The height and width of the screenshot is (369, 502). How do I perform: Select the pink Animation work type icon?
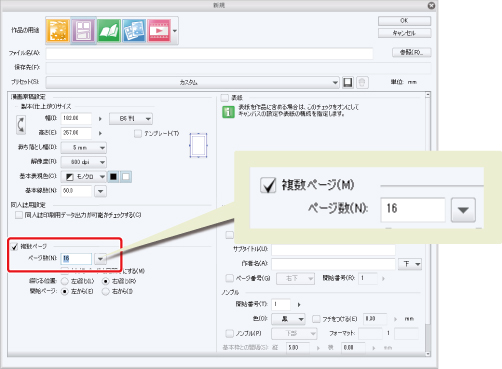159,30
